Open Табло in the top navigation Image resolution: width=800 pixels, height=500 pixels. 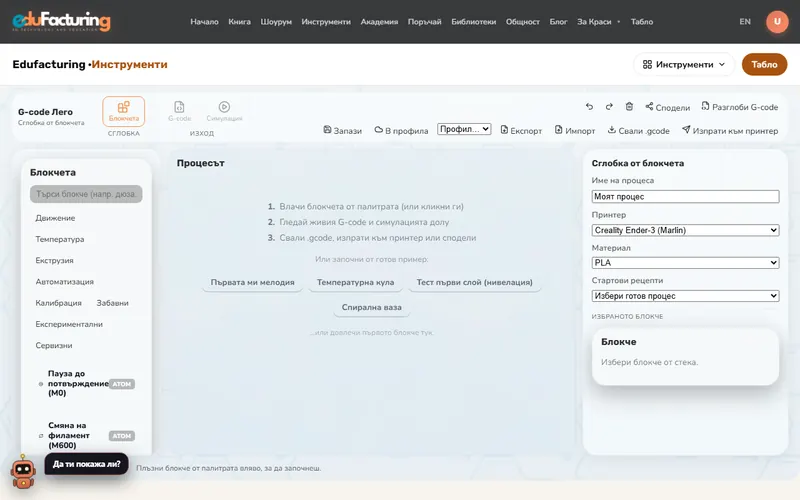point(642,21)
